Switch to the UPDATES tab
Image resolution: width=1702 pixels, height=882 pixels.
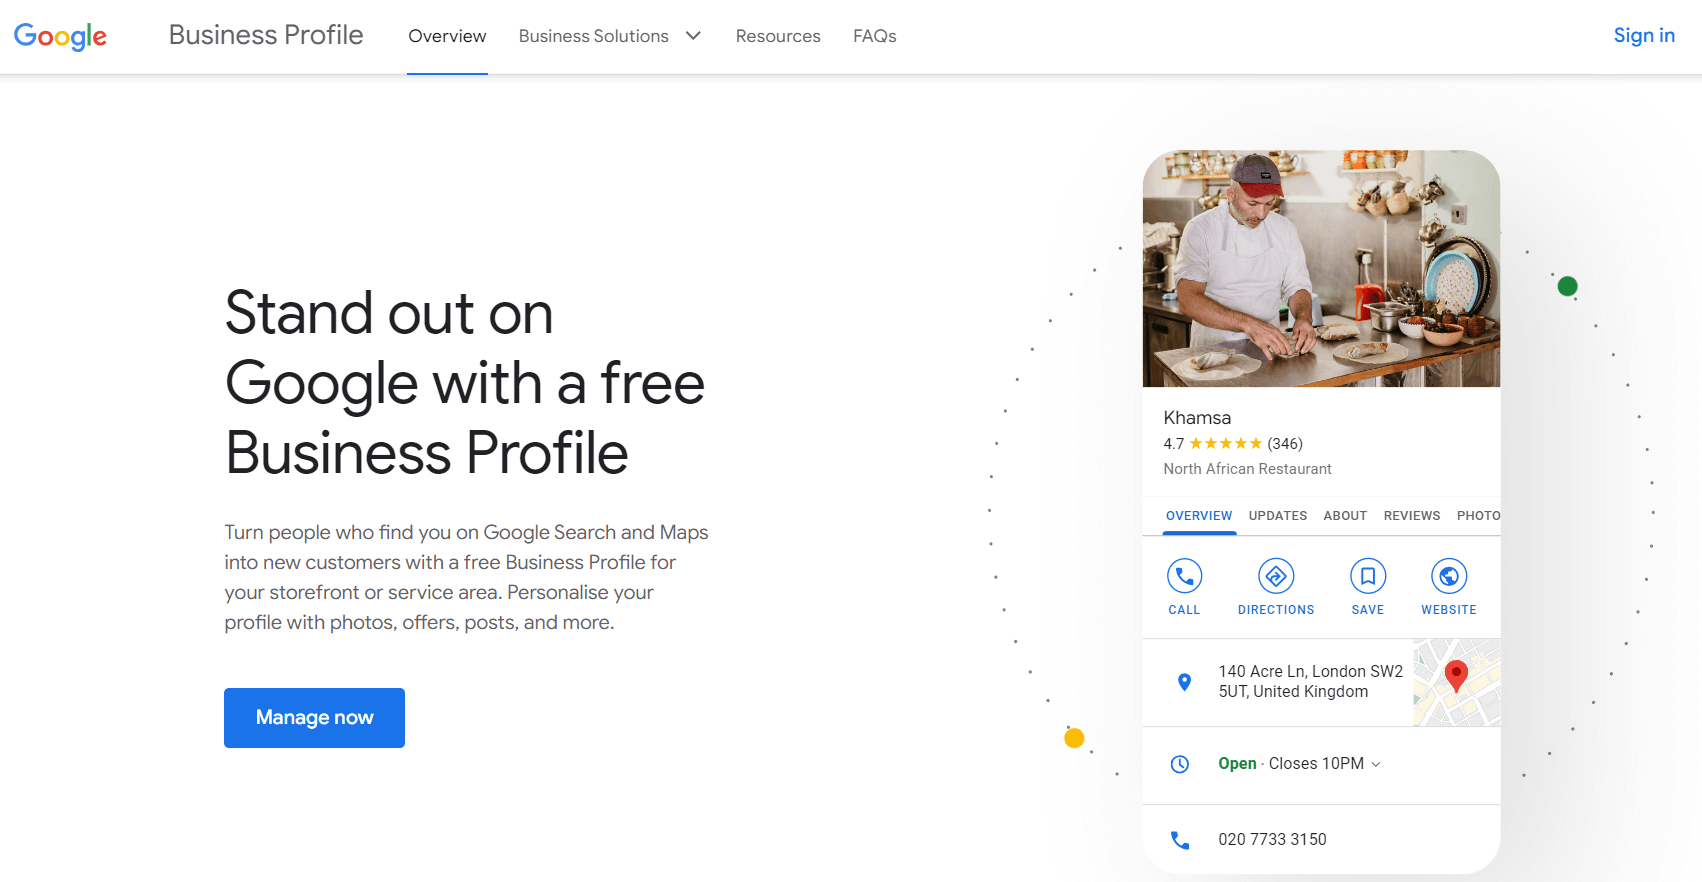click(1278, 516)
